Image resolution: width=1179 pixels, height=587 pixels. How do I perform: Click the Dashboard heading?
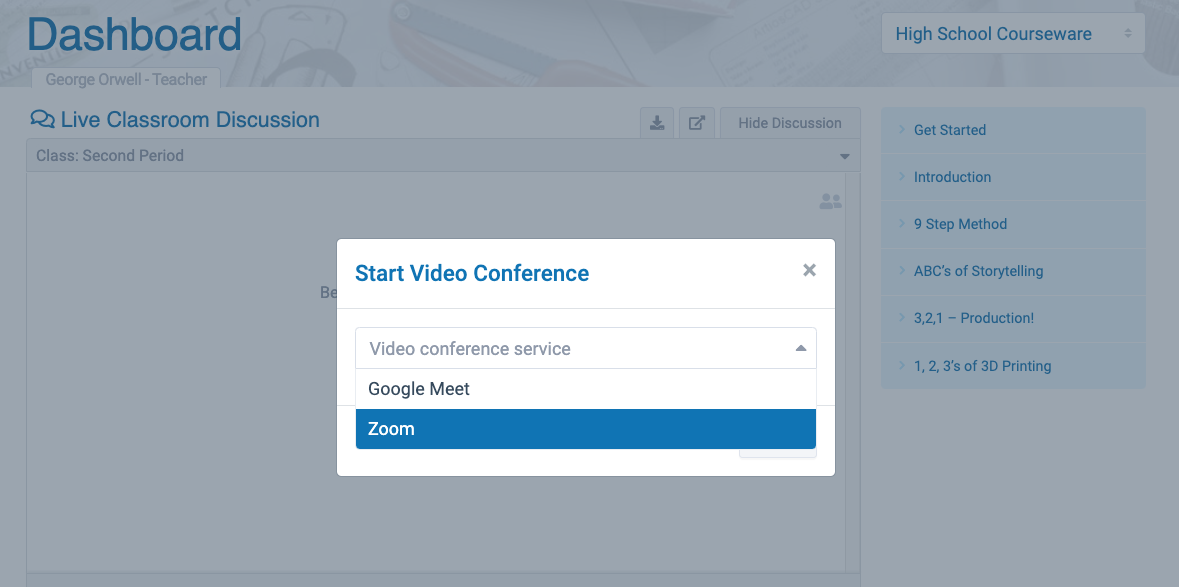tap(134, 34)
